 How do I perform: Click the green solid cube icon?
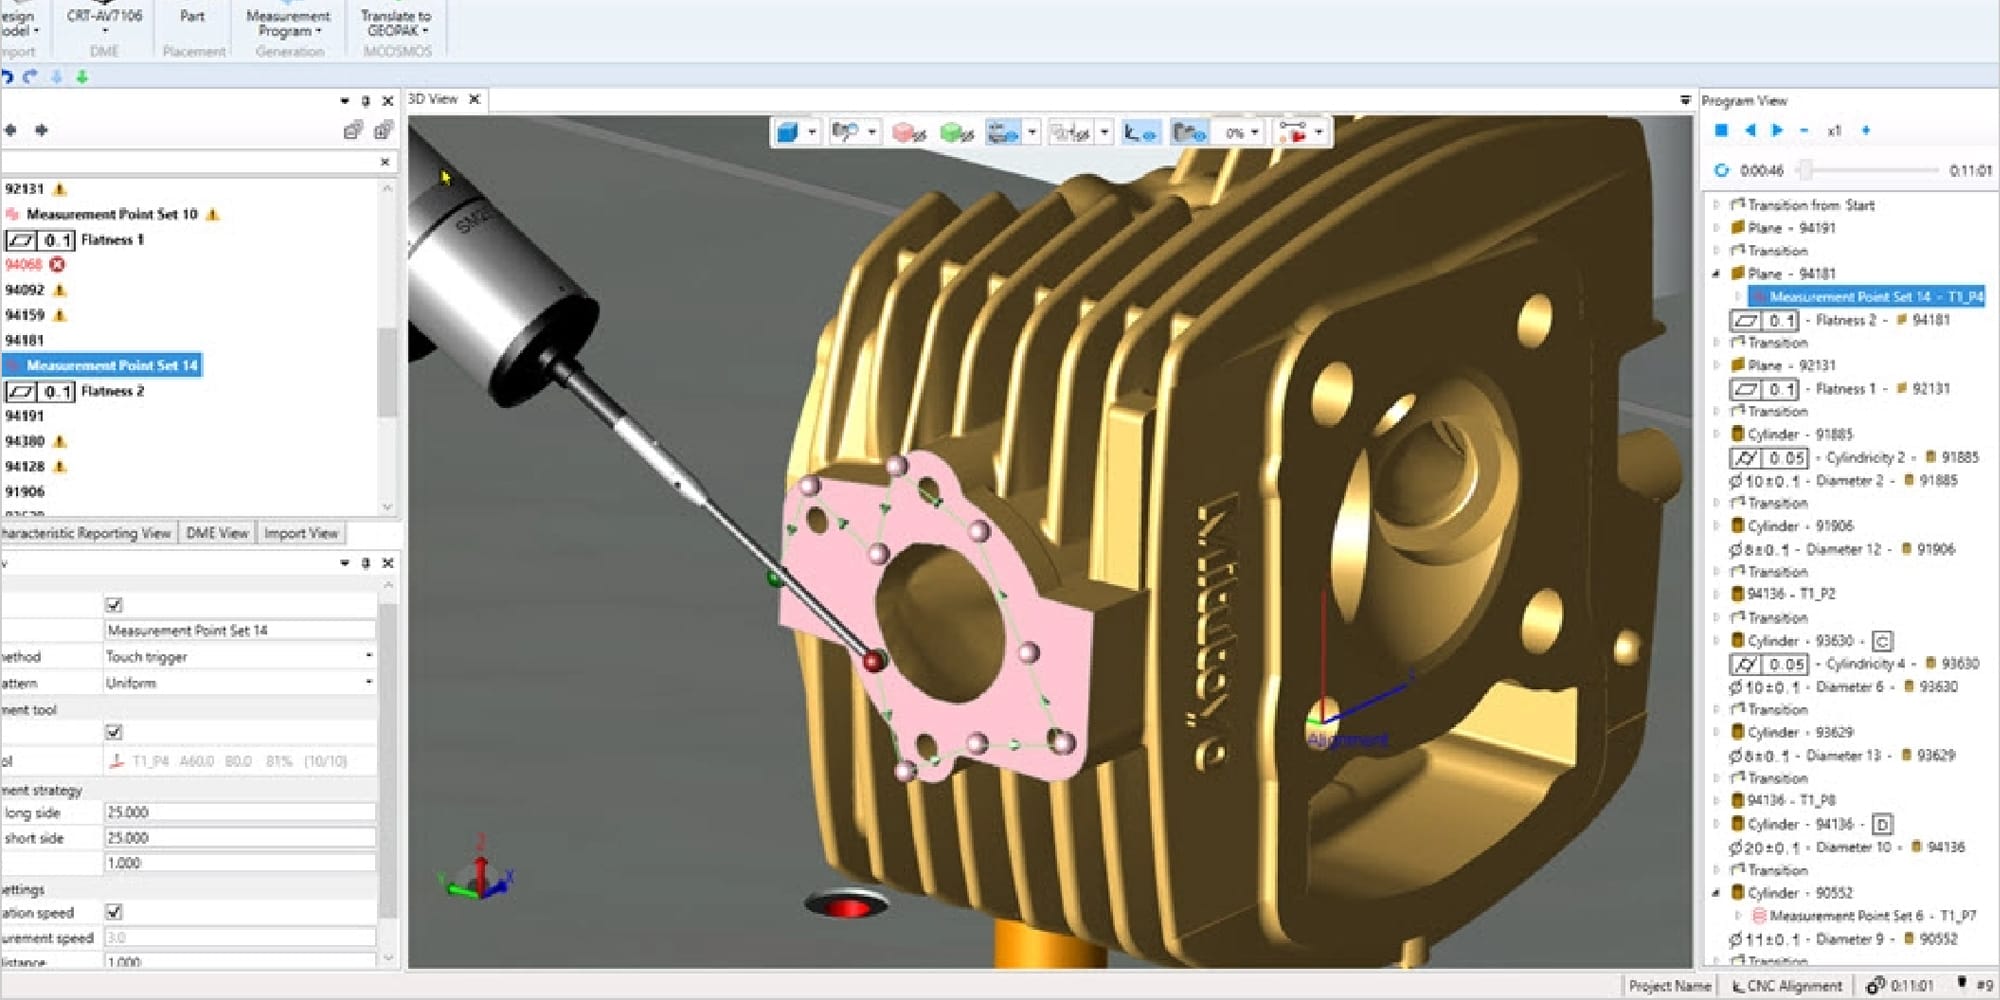point(956,132)
